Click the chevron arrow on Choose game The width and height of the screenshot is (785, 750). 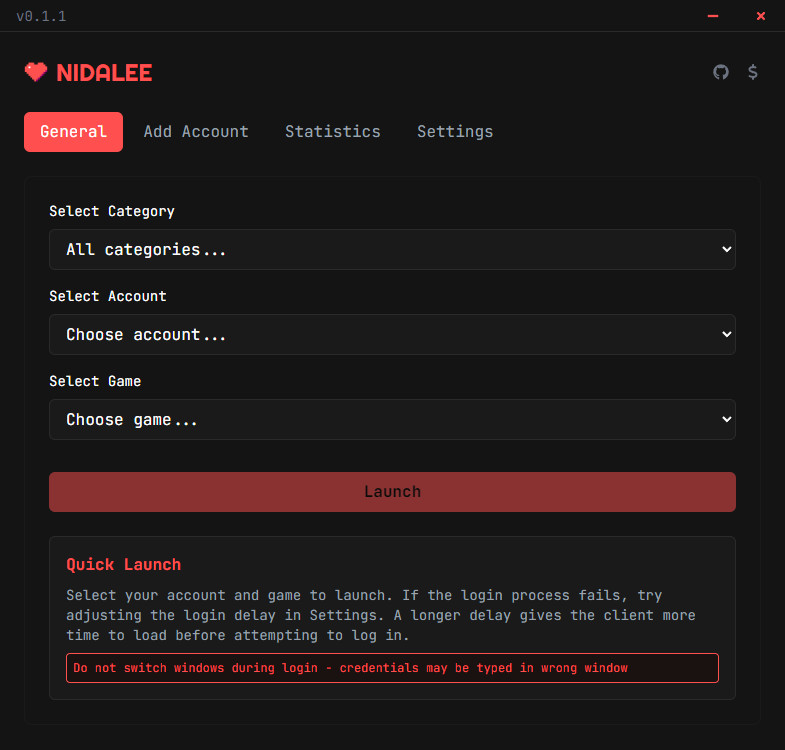click(x=726, y=419)
